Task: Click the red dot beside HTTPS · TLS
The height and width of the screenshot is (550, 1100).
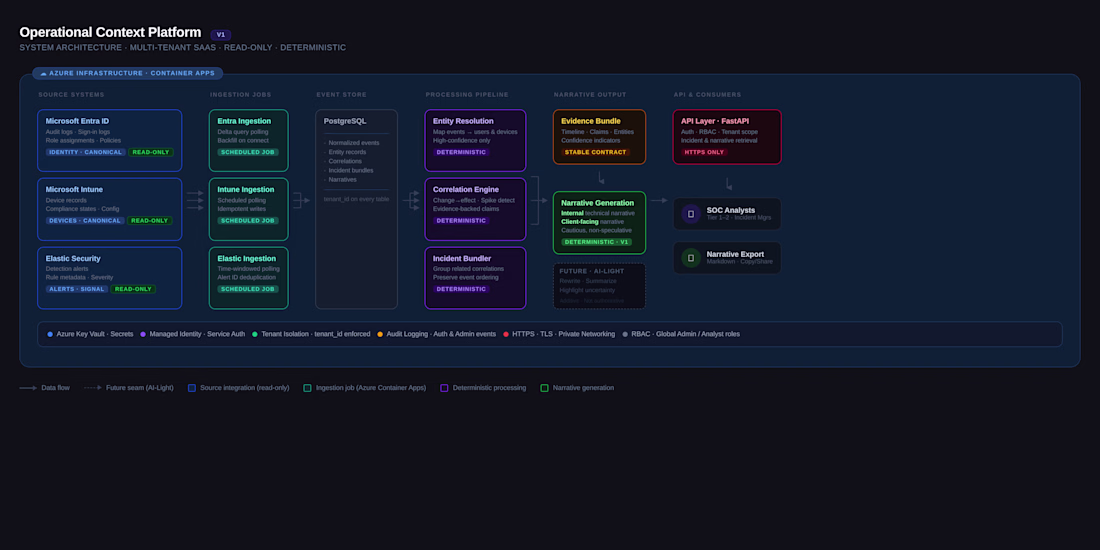Action: pos(506,334)
